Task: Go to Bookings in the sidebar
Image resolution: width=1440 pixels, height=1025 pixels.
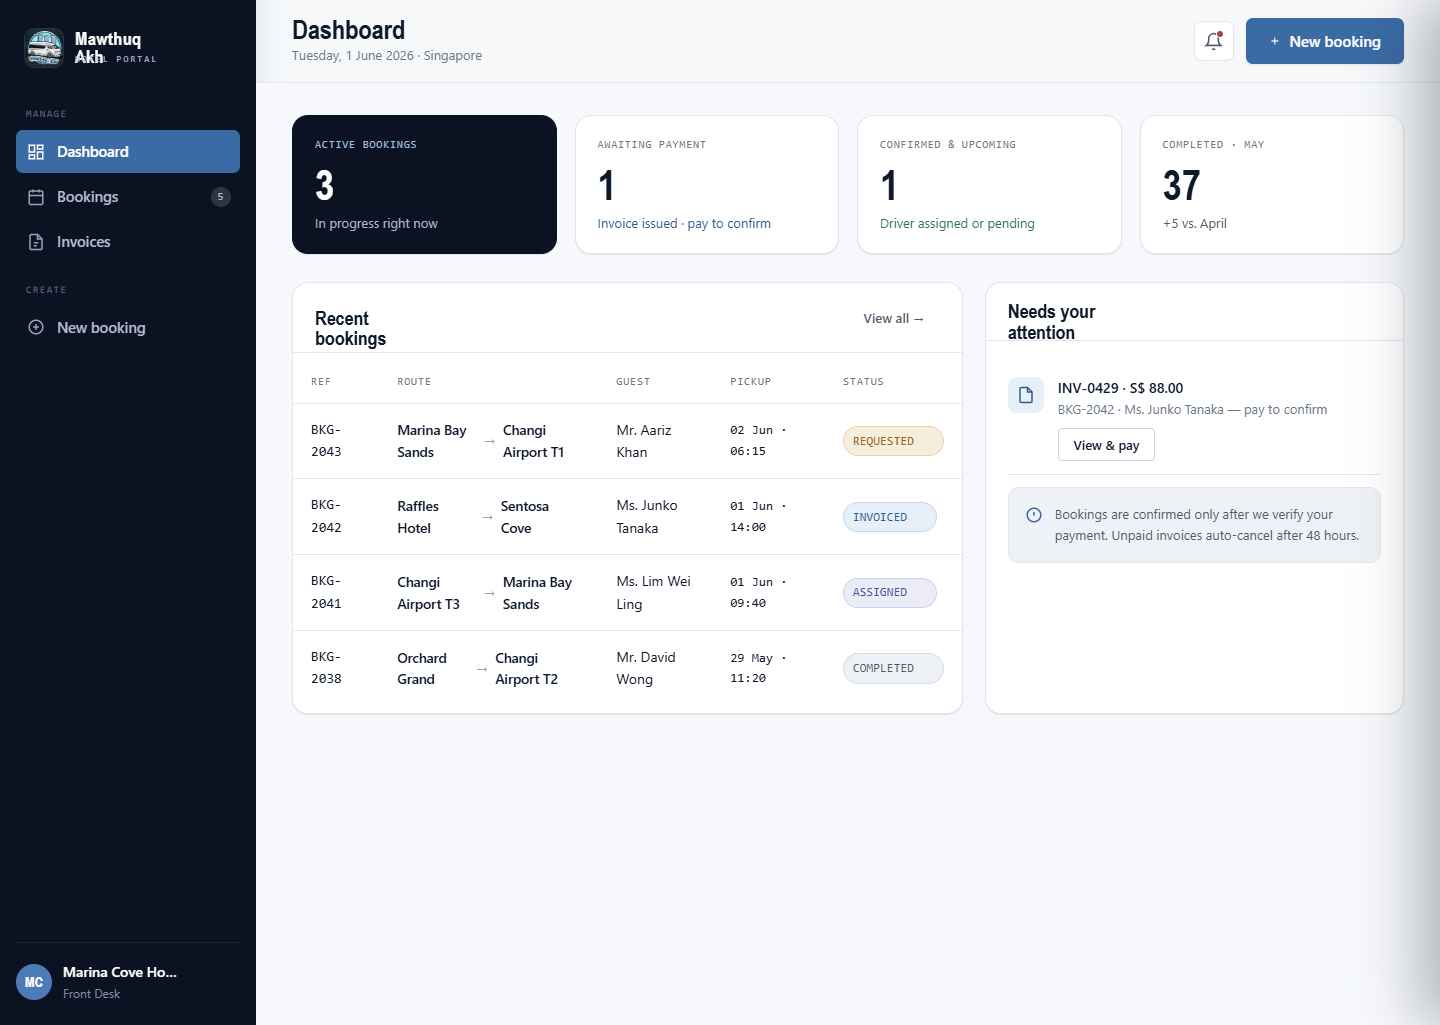Action: click(x=128, y=197)
